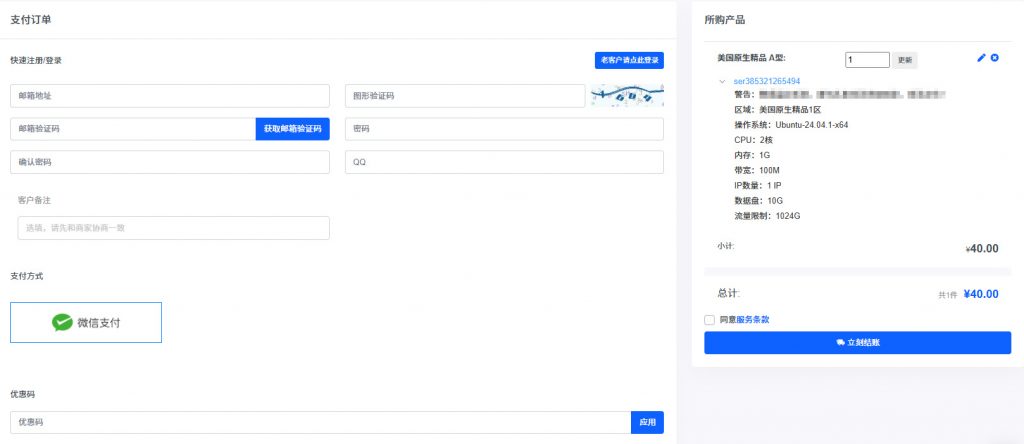The image size is (1024, 444).
Task: Click the 老客户请点此登录 login button
Action: [x=629, y=60]
